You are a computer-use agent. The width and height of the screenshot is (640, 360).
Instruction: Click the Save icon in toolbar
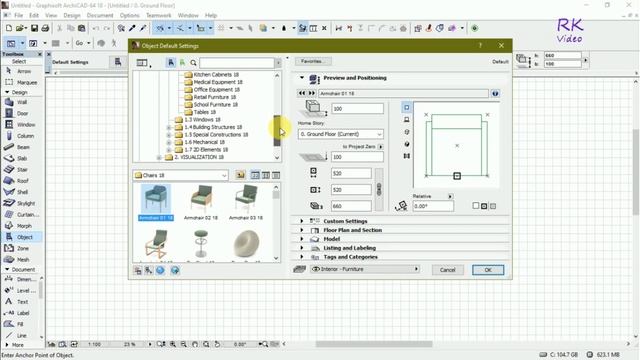coord(34,28)
